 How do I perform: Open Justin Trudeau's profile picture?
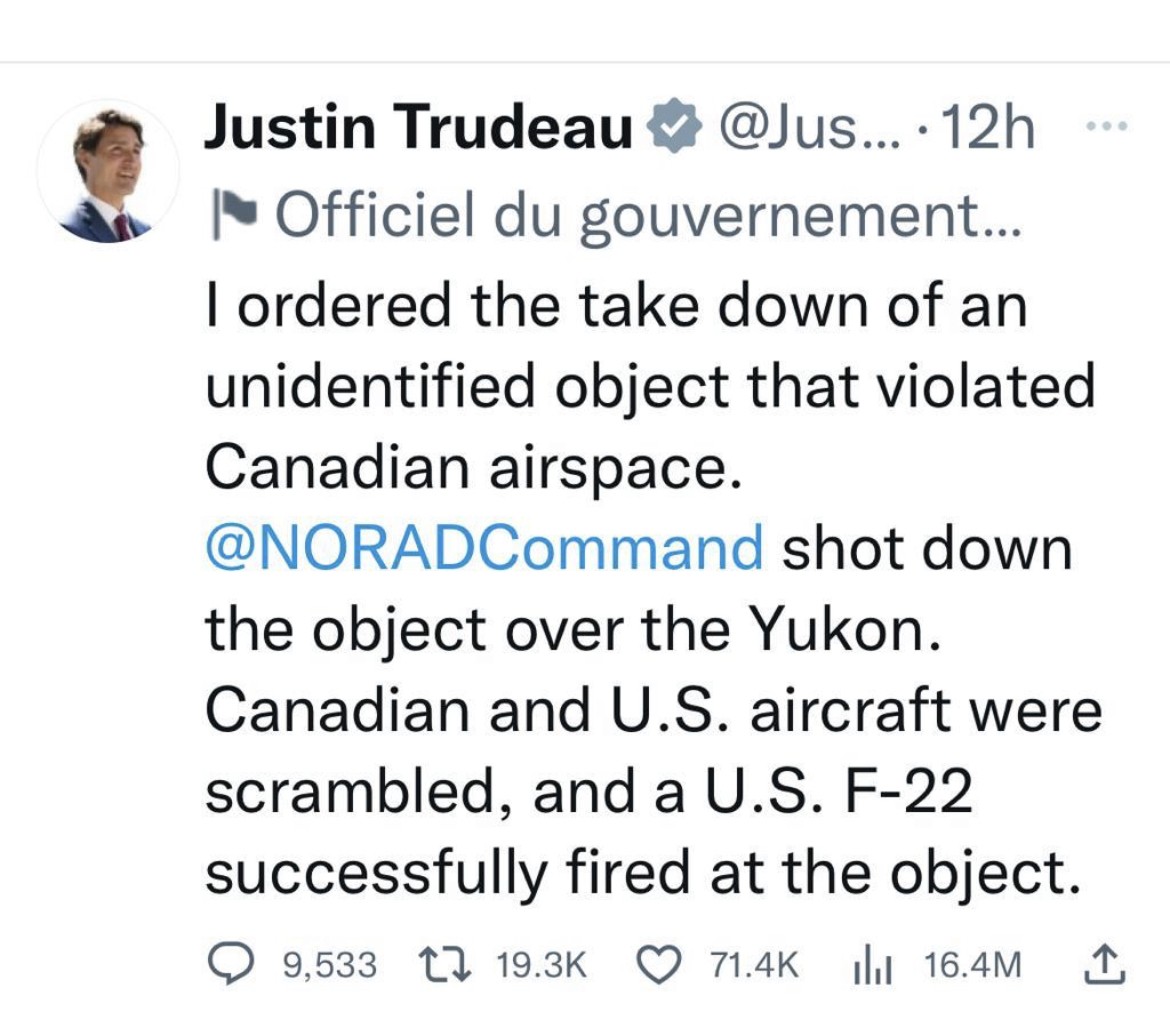tap(108, 171)
